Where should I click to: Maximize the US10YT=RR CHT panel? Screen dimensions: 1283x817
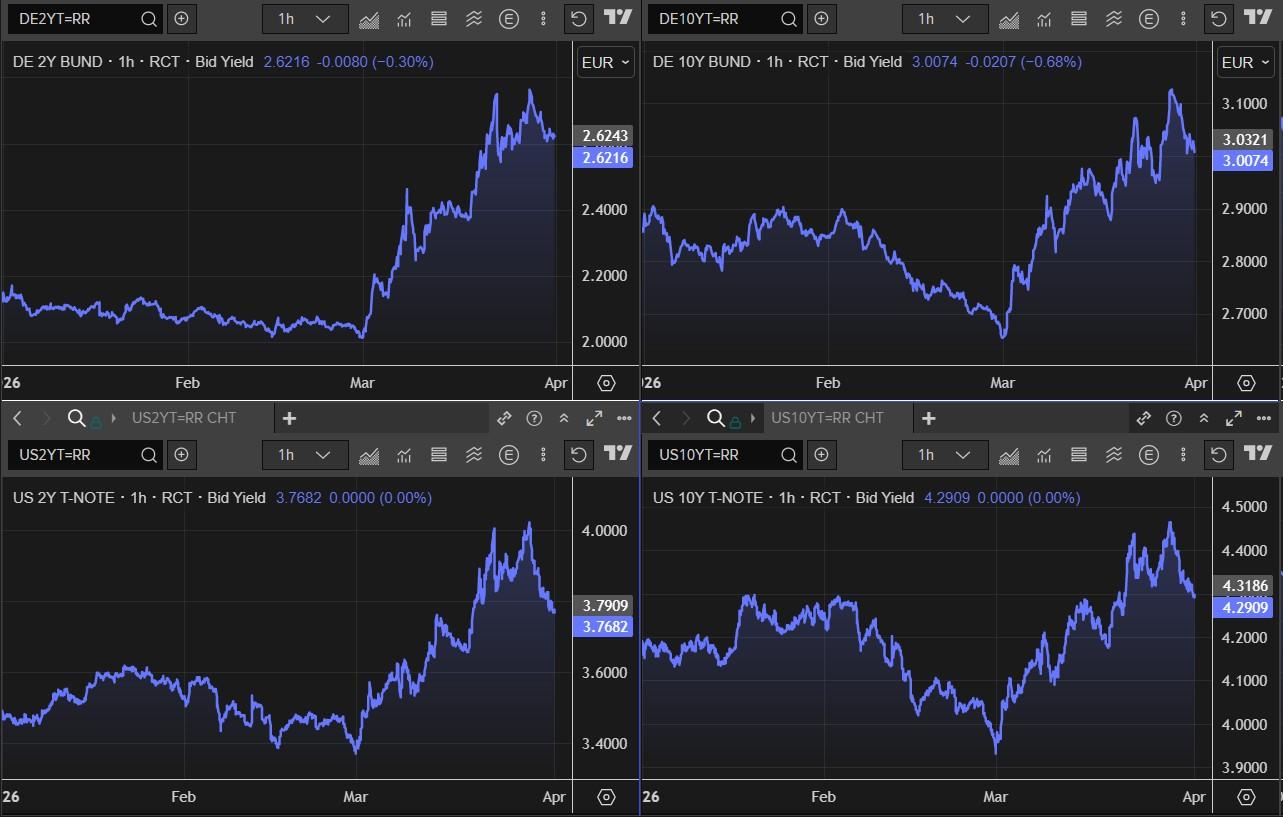click(1234, 418)
